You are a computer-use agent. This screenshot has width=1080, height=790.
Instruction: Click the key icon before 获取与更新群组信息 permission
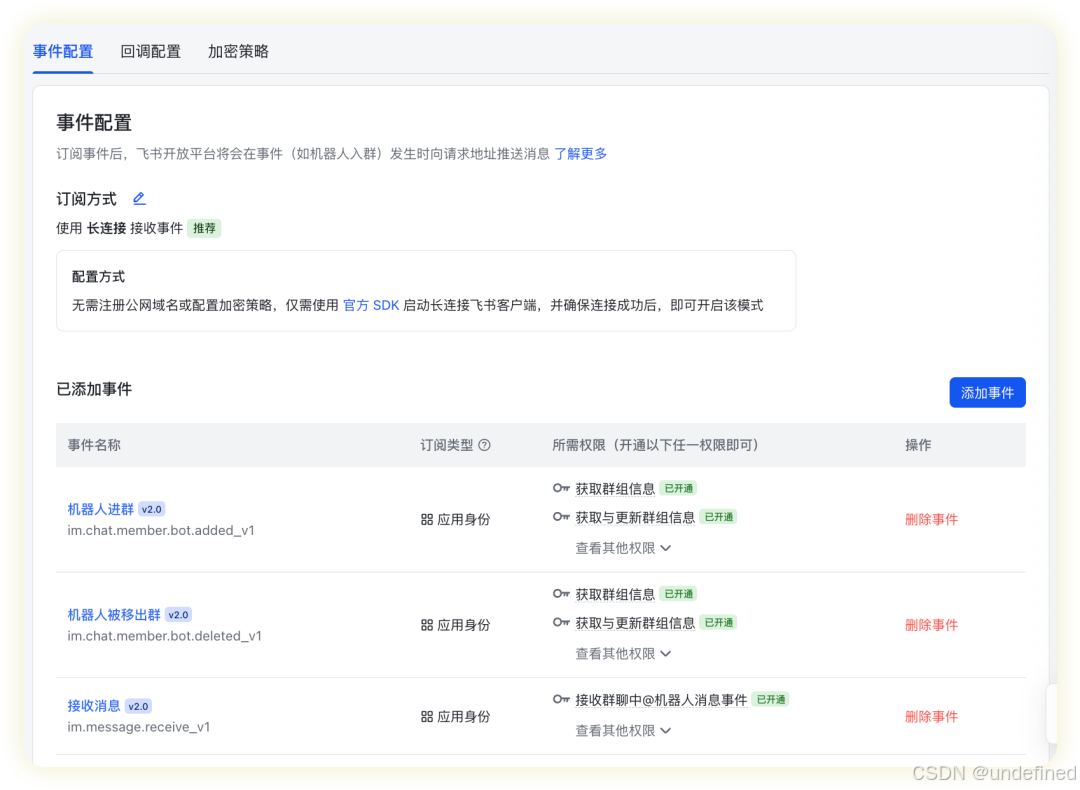point(561,517)
